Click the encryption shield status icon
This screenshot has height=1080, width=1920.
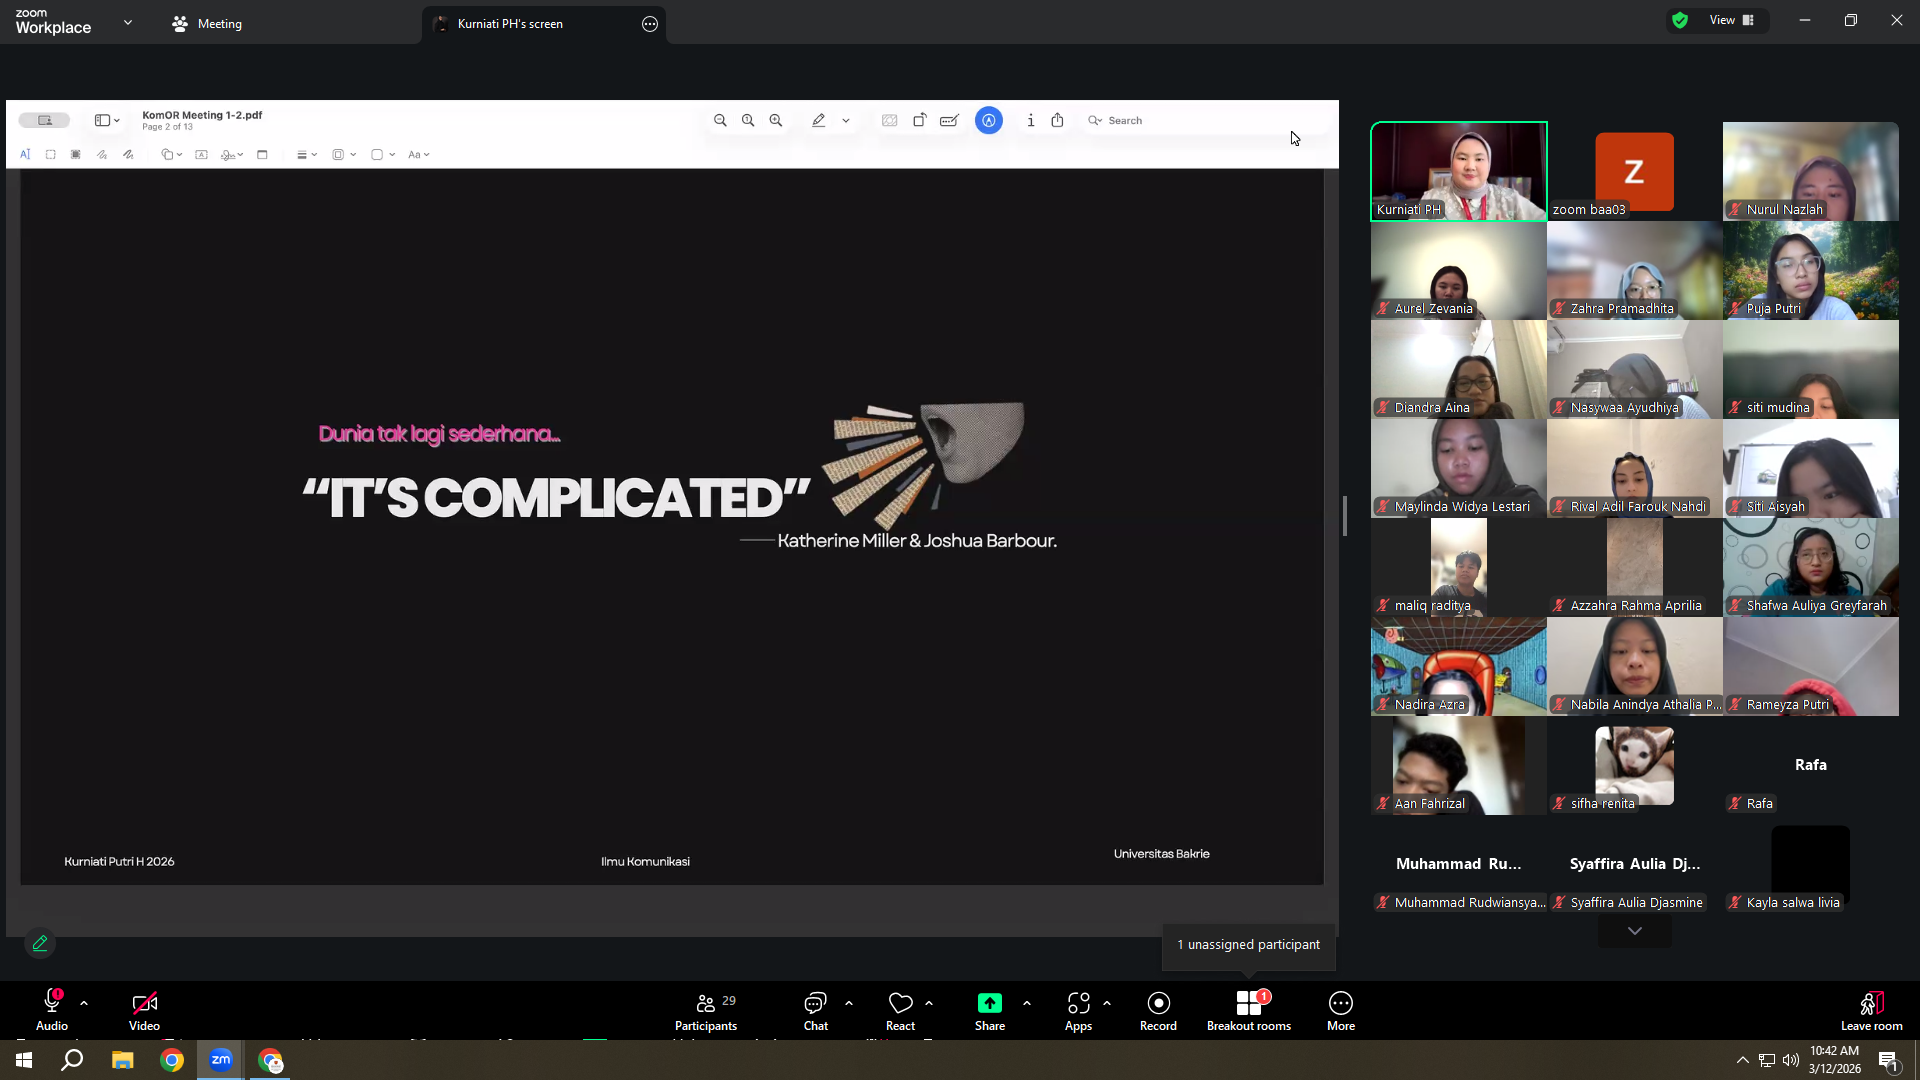pos(1680,20)
